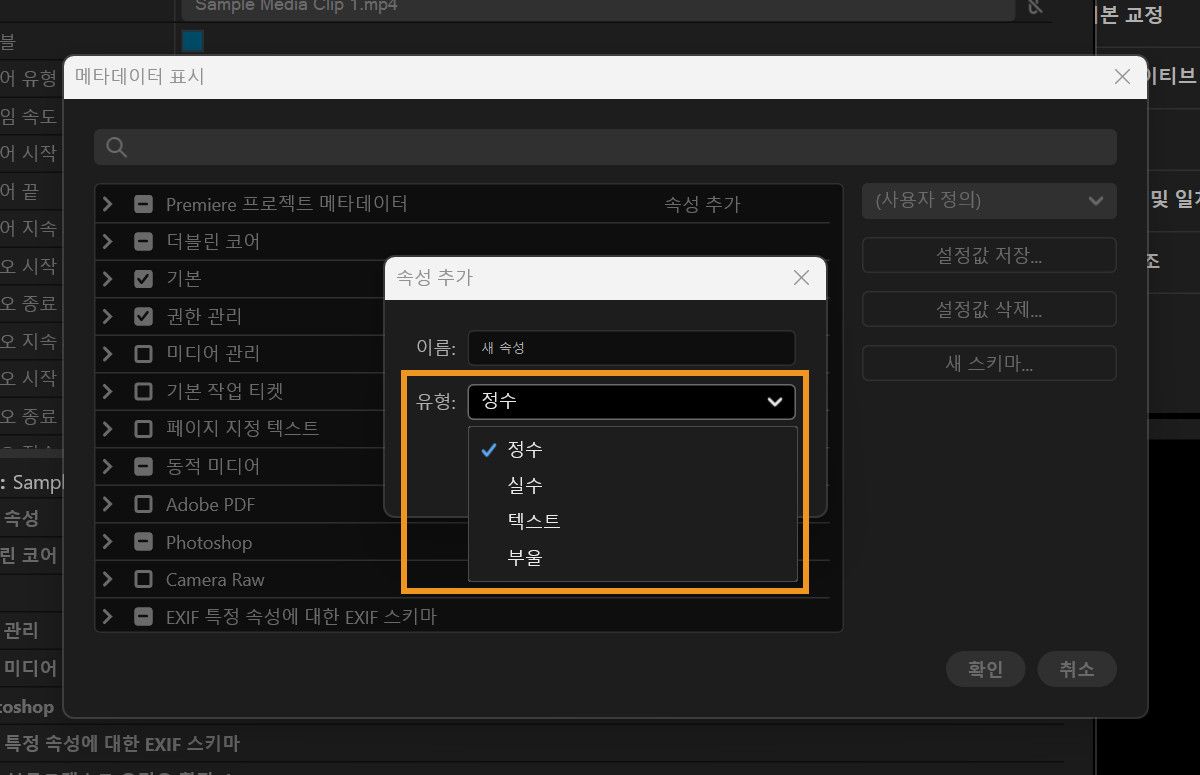Expand the 더블린 코어 row
Image resolution: width=1200 pixels, height=775 pixels.
click(108, 241)
